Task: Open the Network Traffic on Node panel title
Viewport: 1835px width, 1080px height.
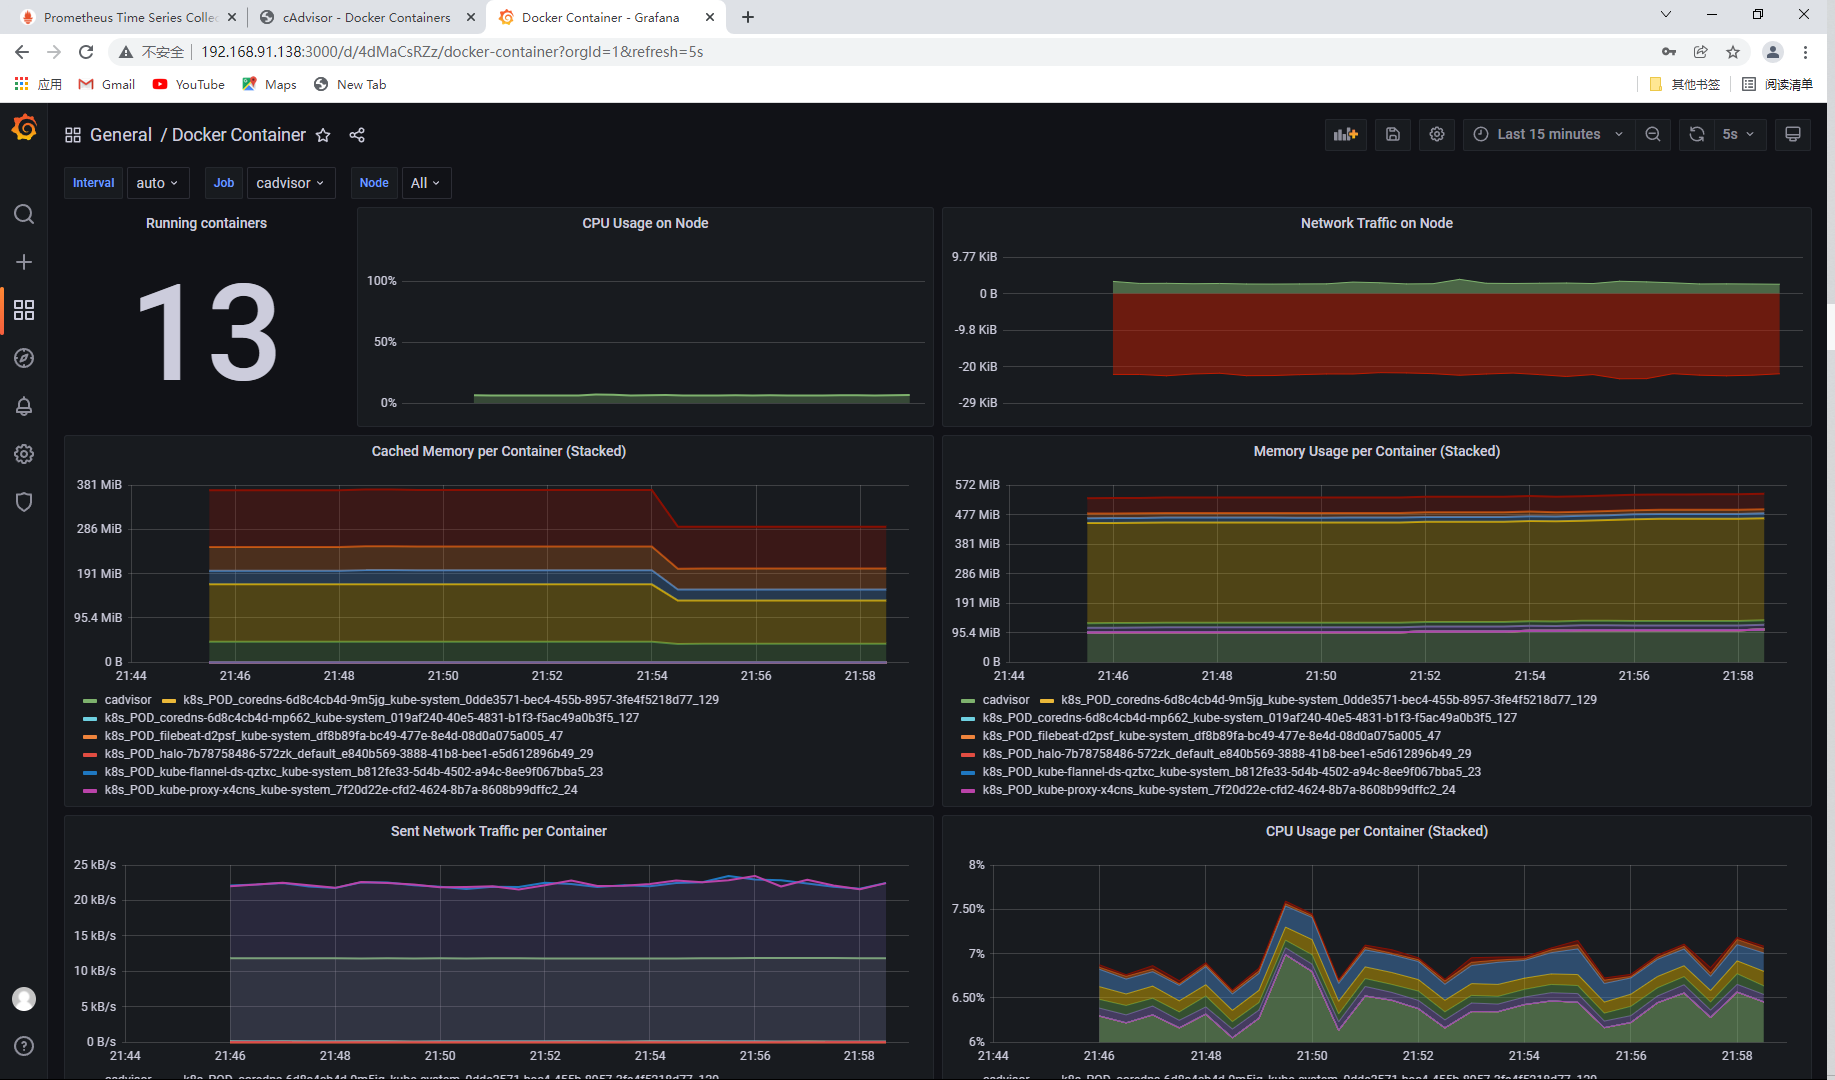Action: pyautogui.click(x=1377, y=223)
